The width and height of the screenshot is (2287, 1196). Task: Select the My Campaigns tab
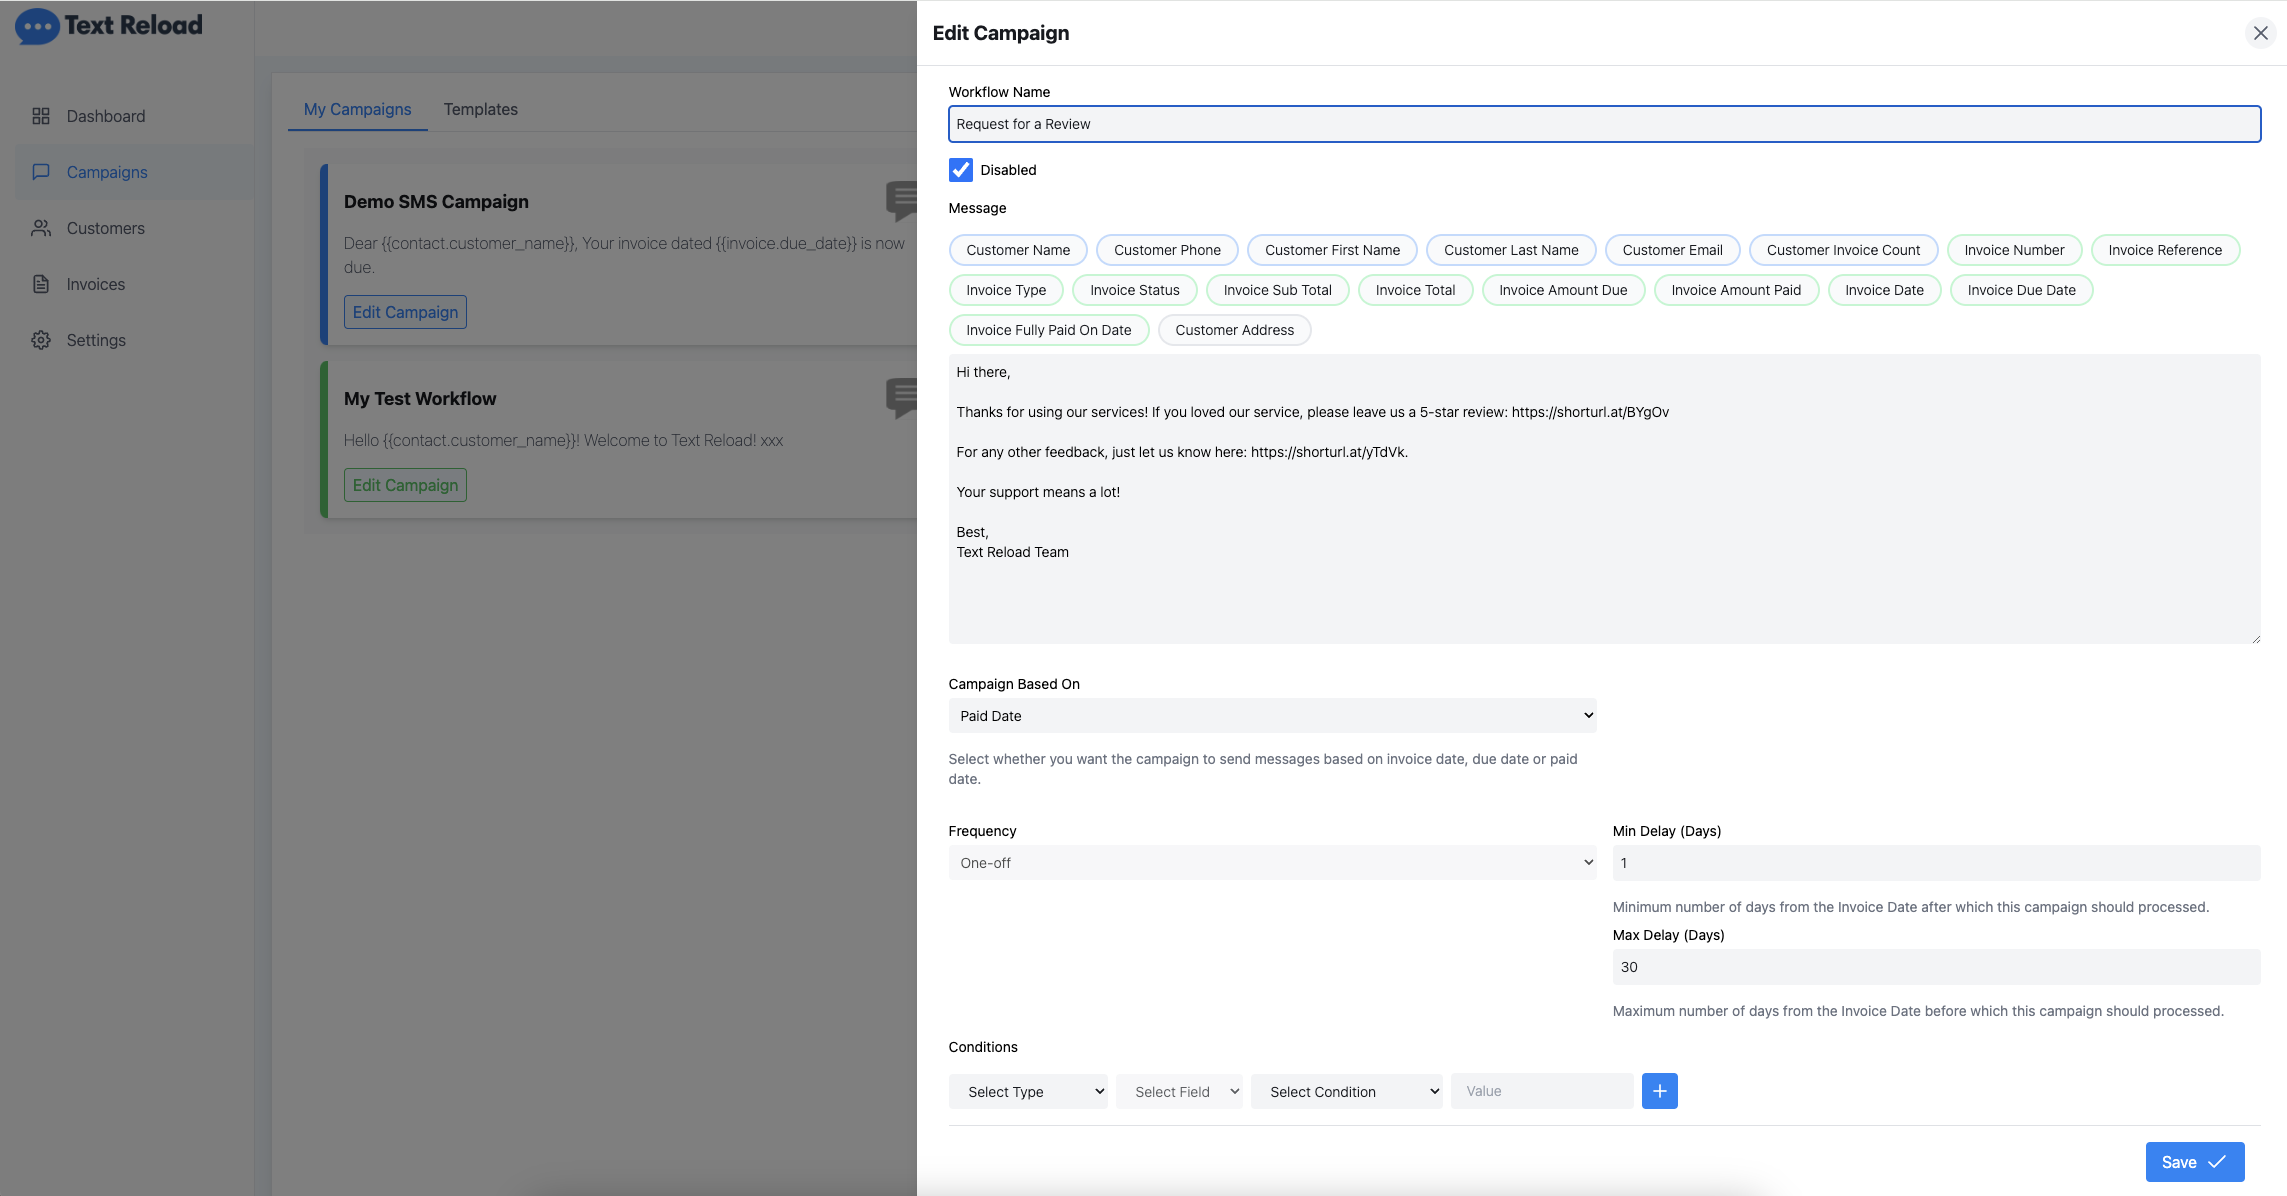(357, 109)
